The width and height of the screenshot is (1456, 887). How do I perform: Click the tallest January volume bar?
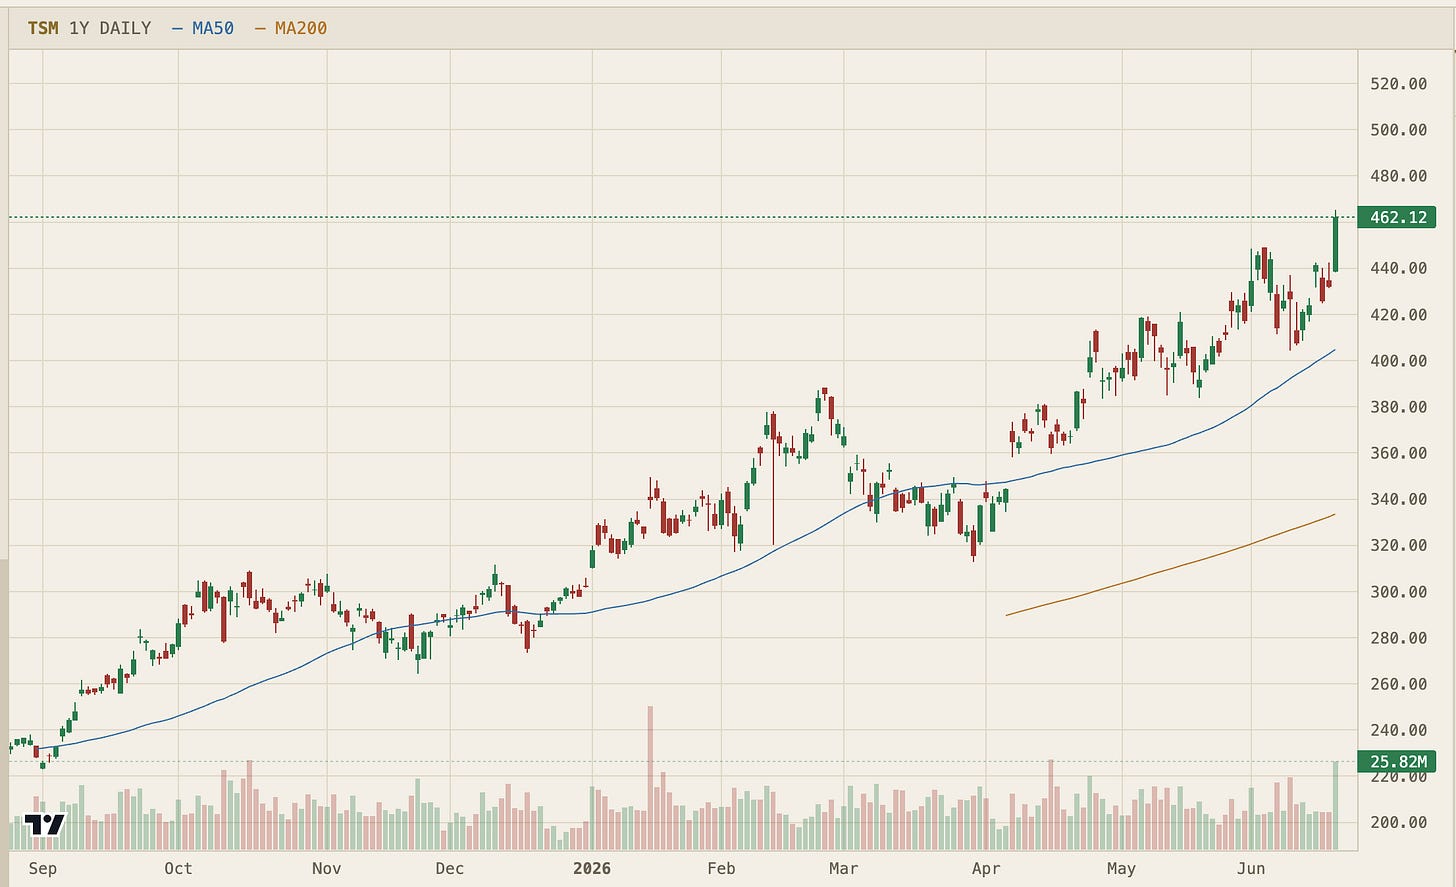[x=650, y=778]
